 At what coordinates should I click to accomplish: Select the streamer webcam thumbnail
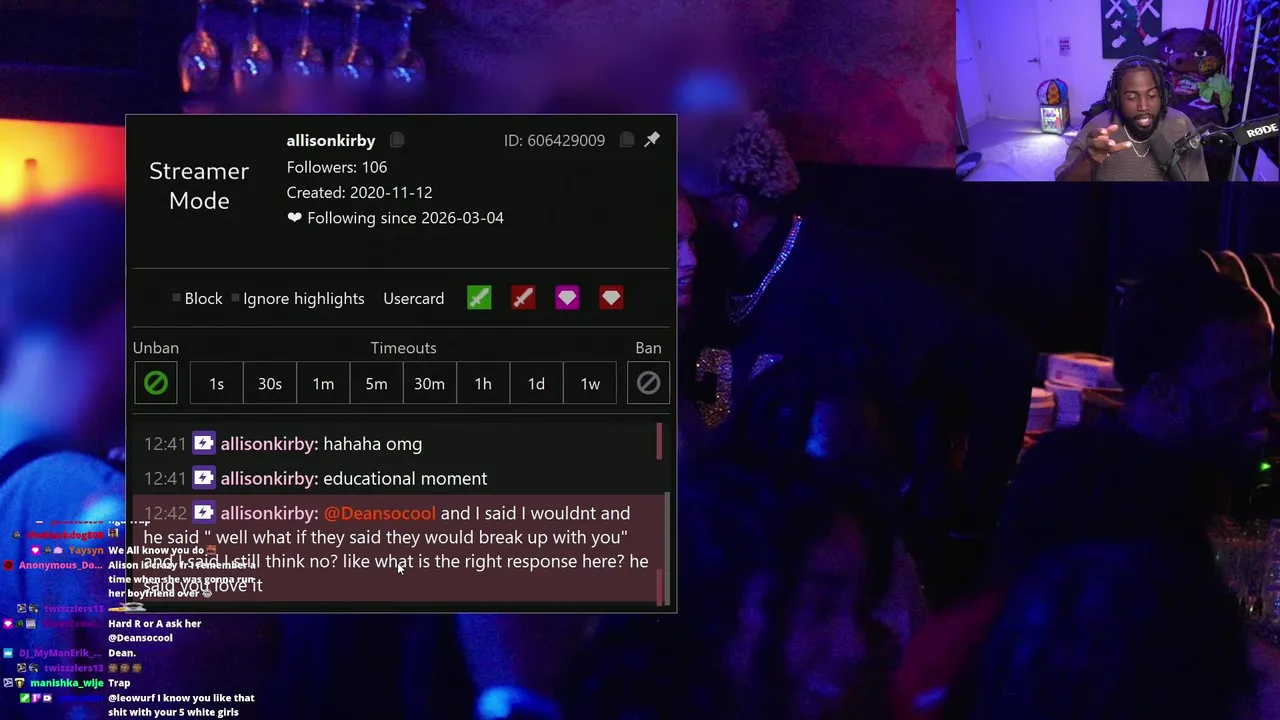click(1117, 90)
